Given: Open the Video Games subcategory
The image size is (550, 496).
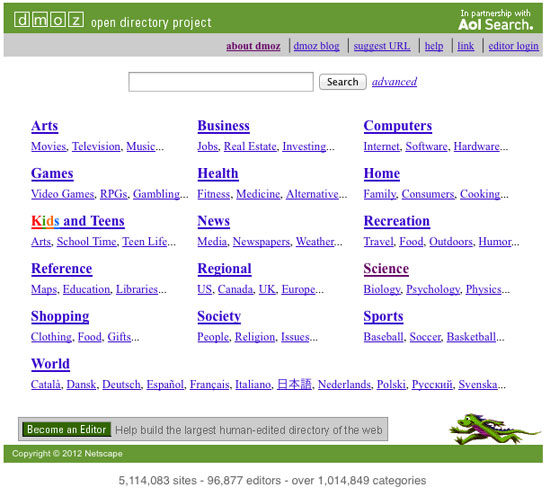Looking at the screenshot, I should click(62, 194).
